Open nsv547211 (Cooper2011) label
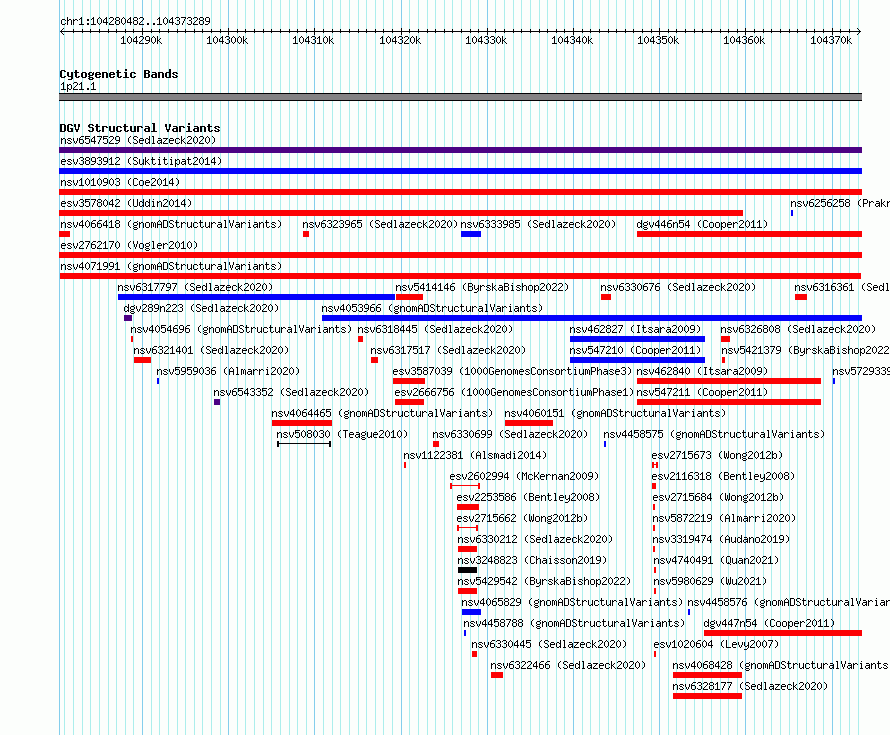Image resolution: width=890 pixels, height=735 pixels. (702, 392)
